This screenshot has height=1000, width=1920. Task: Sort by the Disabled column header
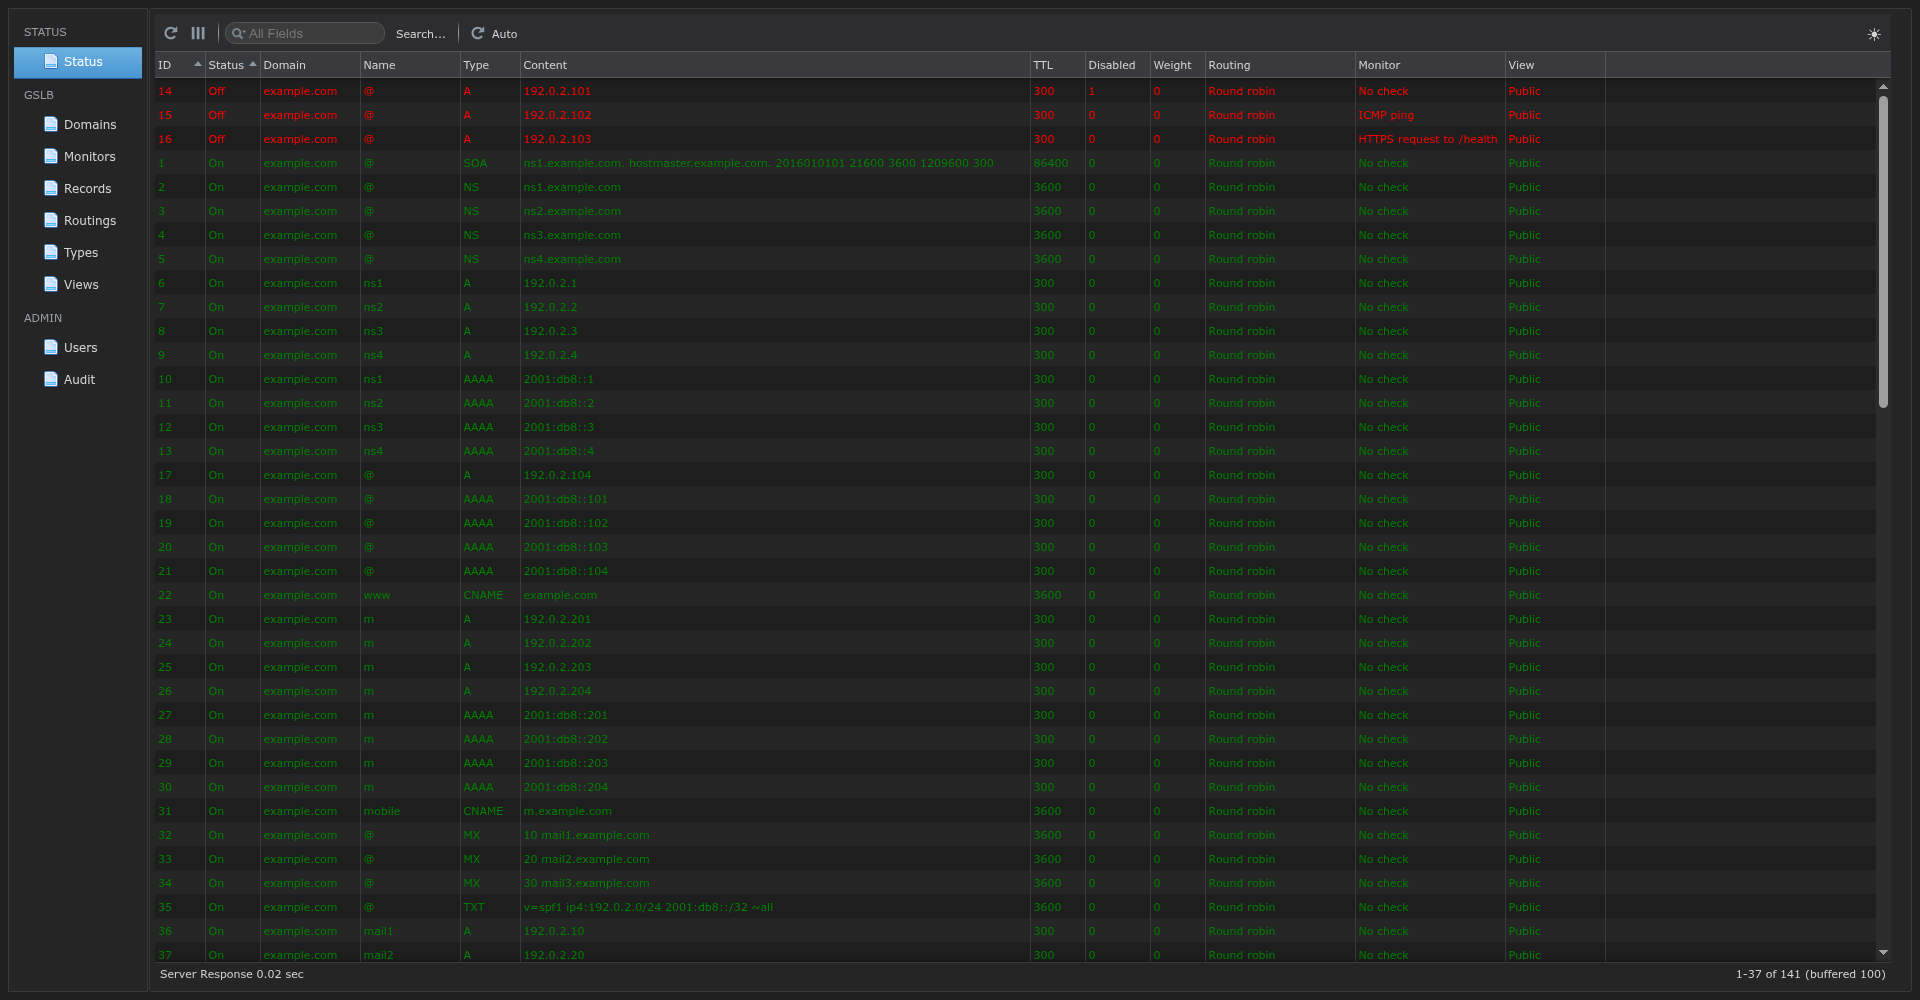1118,65
